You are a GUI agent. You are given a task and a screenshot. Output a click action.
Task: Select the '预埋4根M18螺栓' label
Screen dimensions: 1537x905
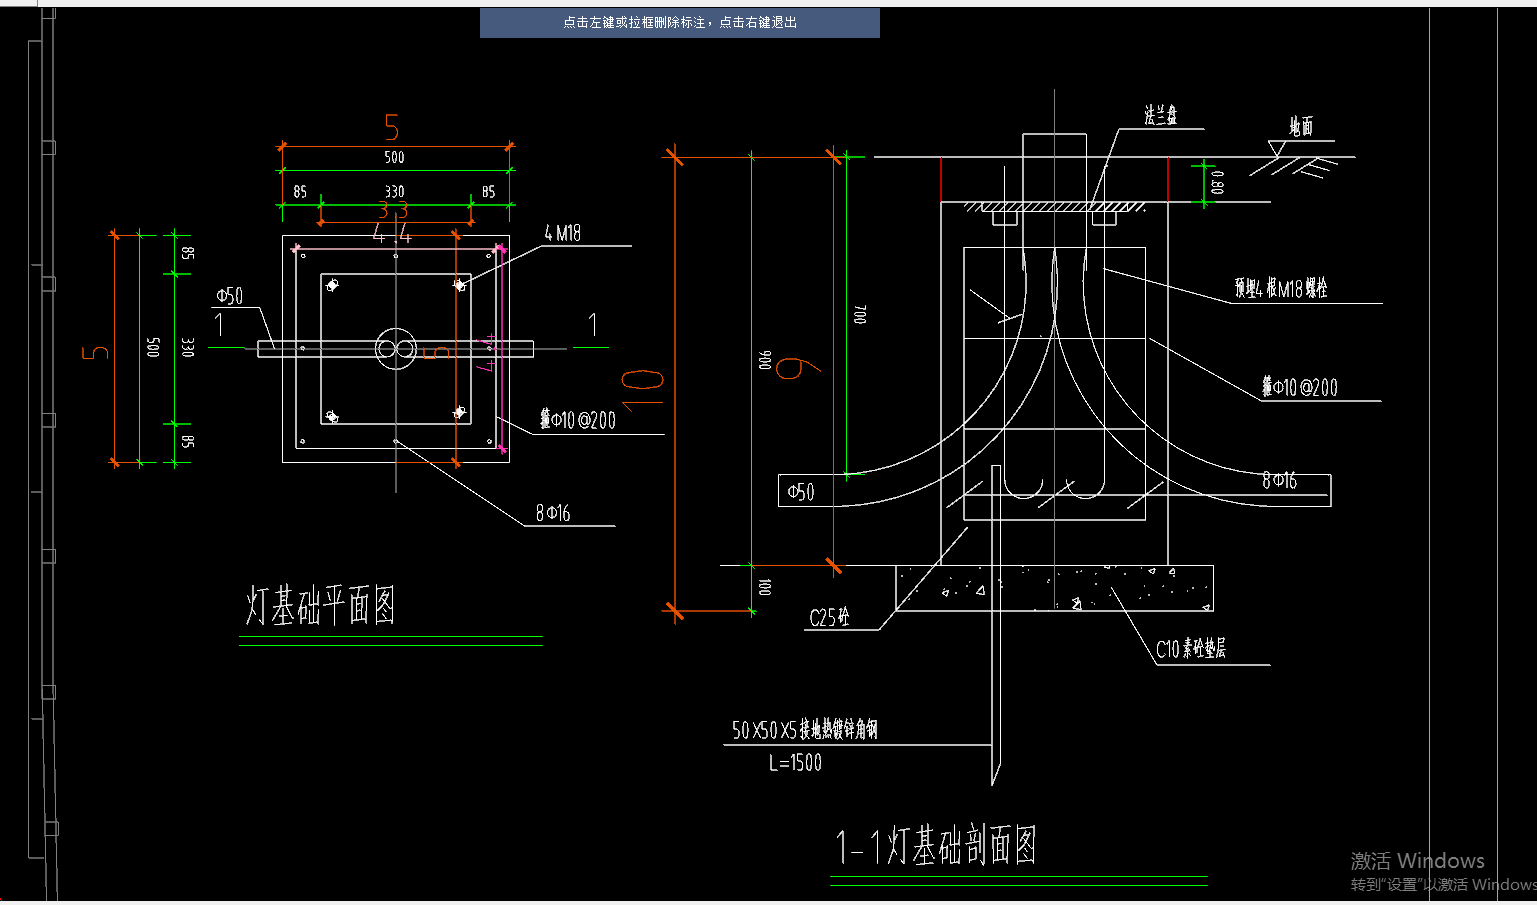(x=1281, y=289)
